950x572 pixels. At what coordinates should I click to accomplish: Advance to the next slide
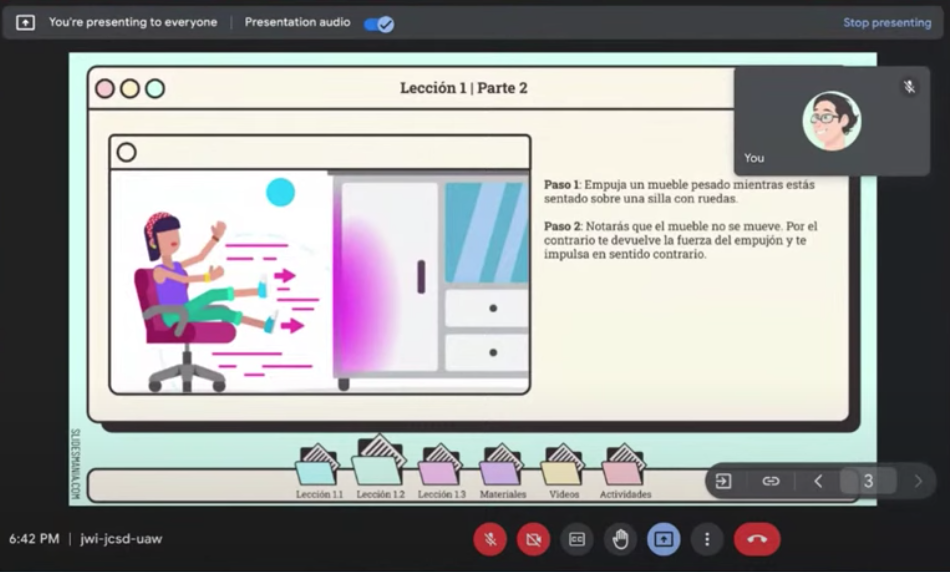pyautogui.click(x=918, y=481)
